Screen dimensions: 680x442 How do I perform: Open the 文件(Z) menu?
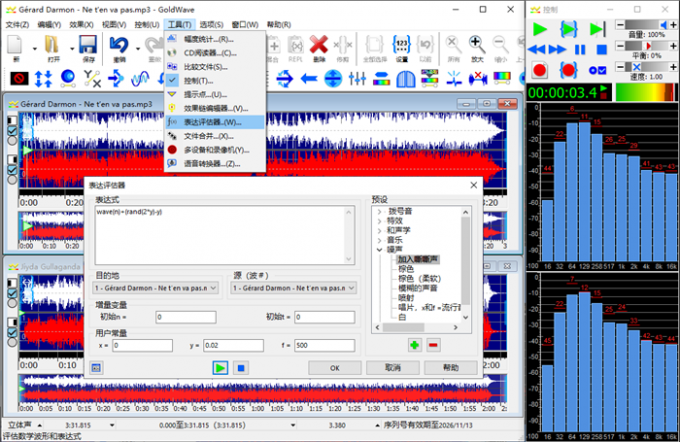(17, 25)
